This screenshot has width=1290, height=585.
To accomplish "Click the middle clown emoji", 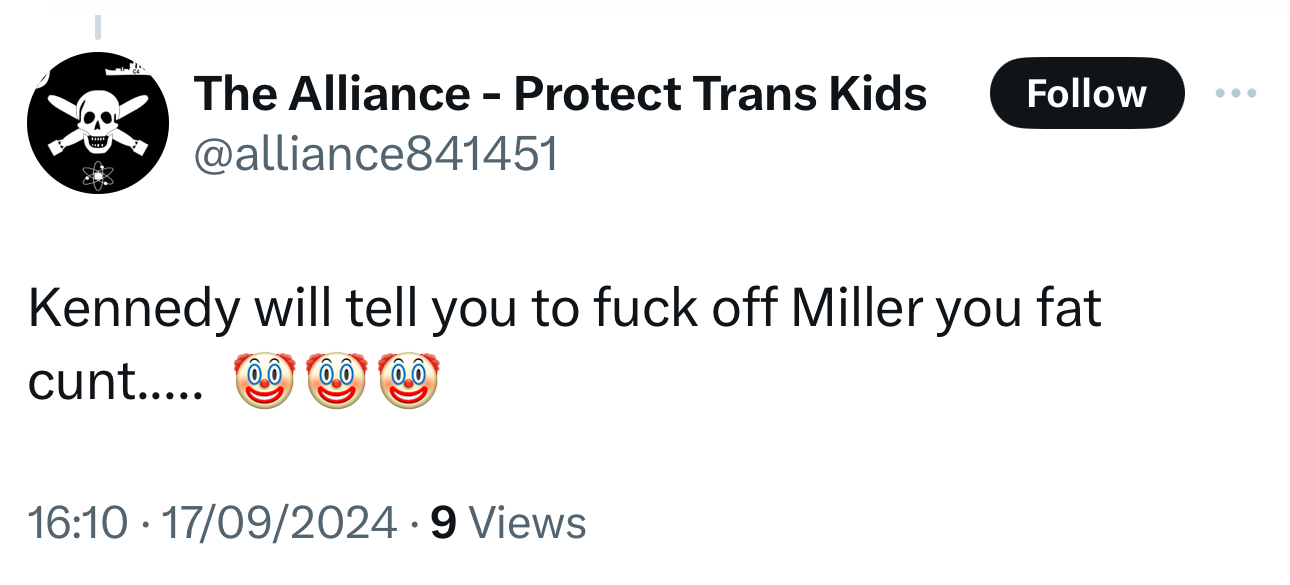I will click(337, 382).
